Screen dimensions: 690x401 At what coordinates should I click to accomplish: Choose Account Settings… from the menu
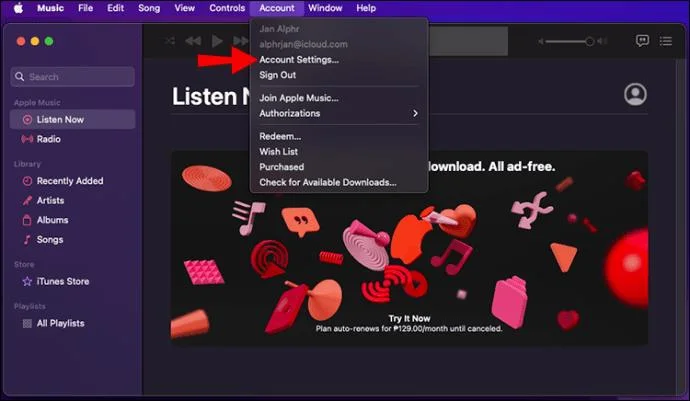coord(339,59)
